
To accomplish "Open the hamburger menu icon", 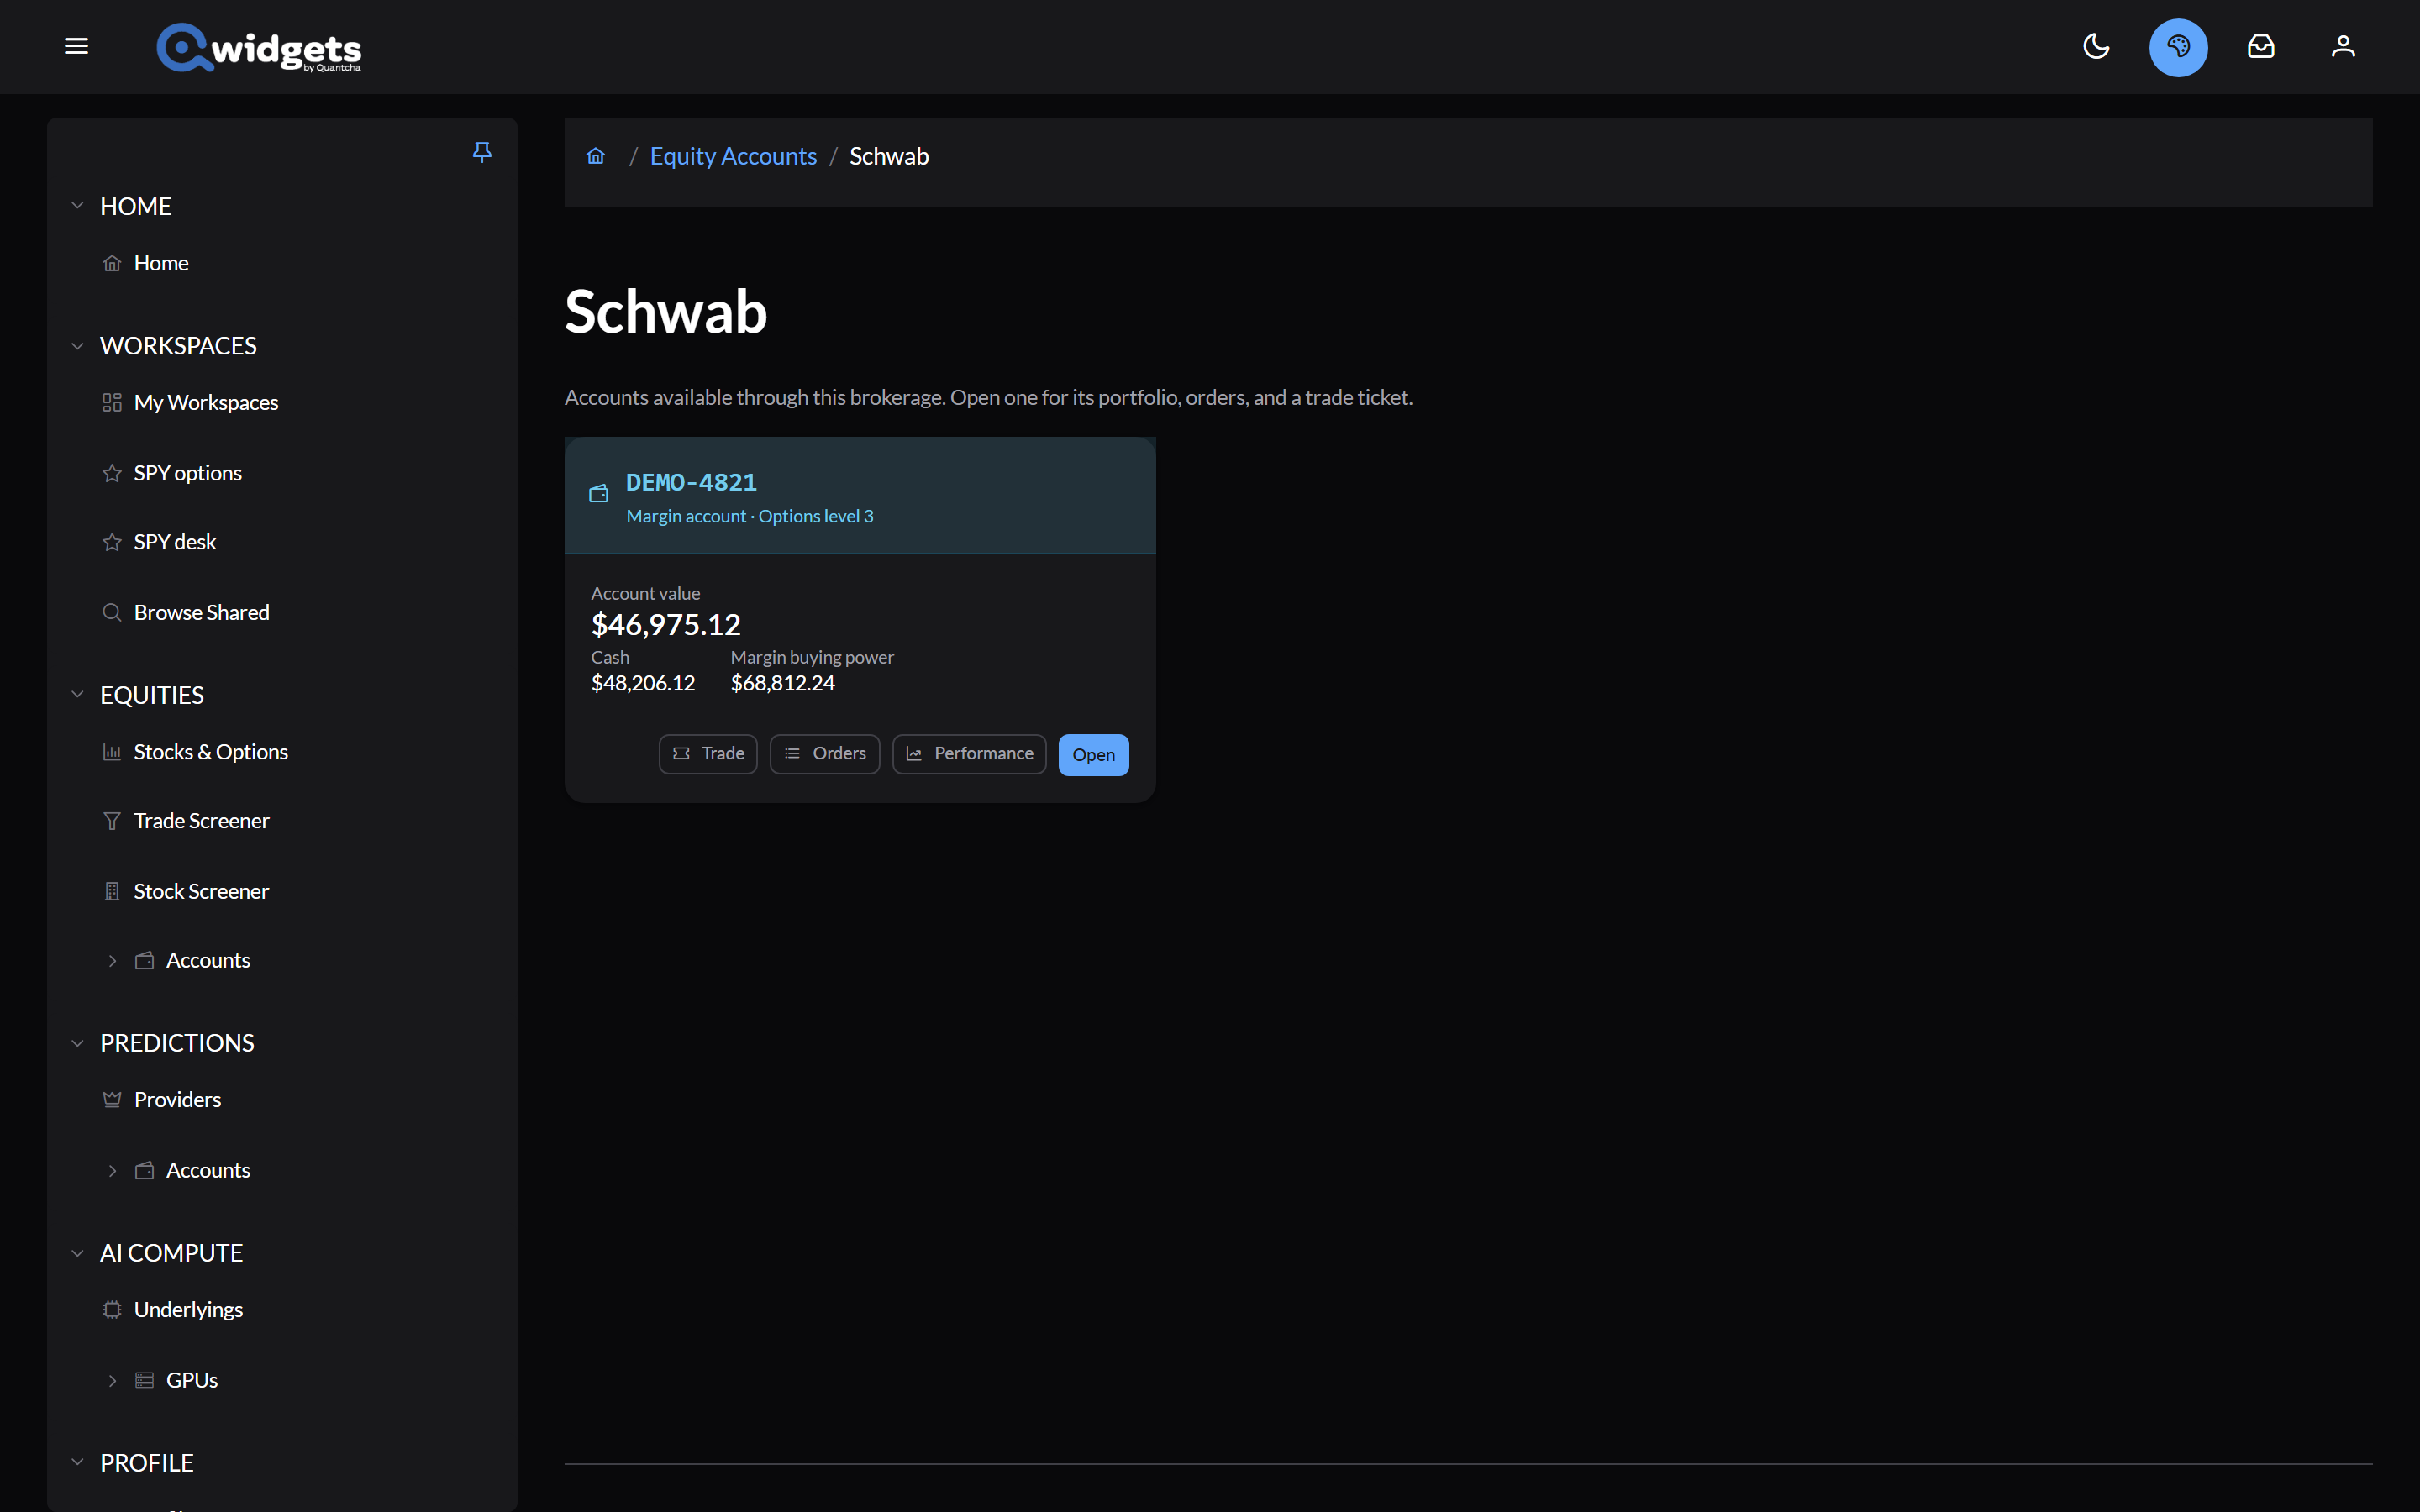I will (76, 46).
